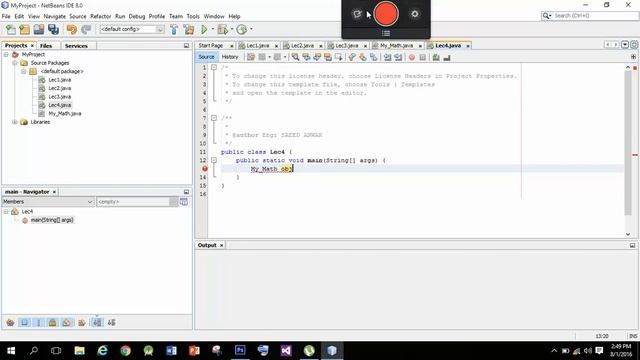Image resolution: width=640 pixels, height=360 pixels.
Task: Close the Output panel tab
Action: (x=222, y=245)
